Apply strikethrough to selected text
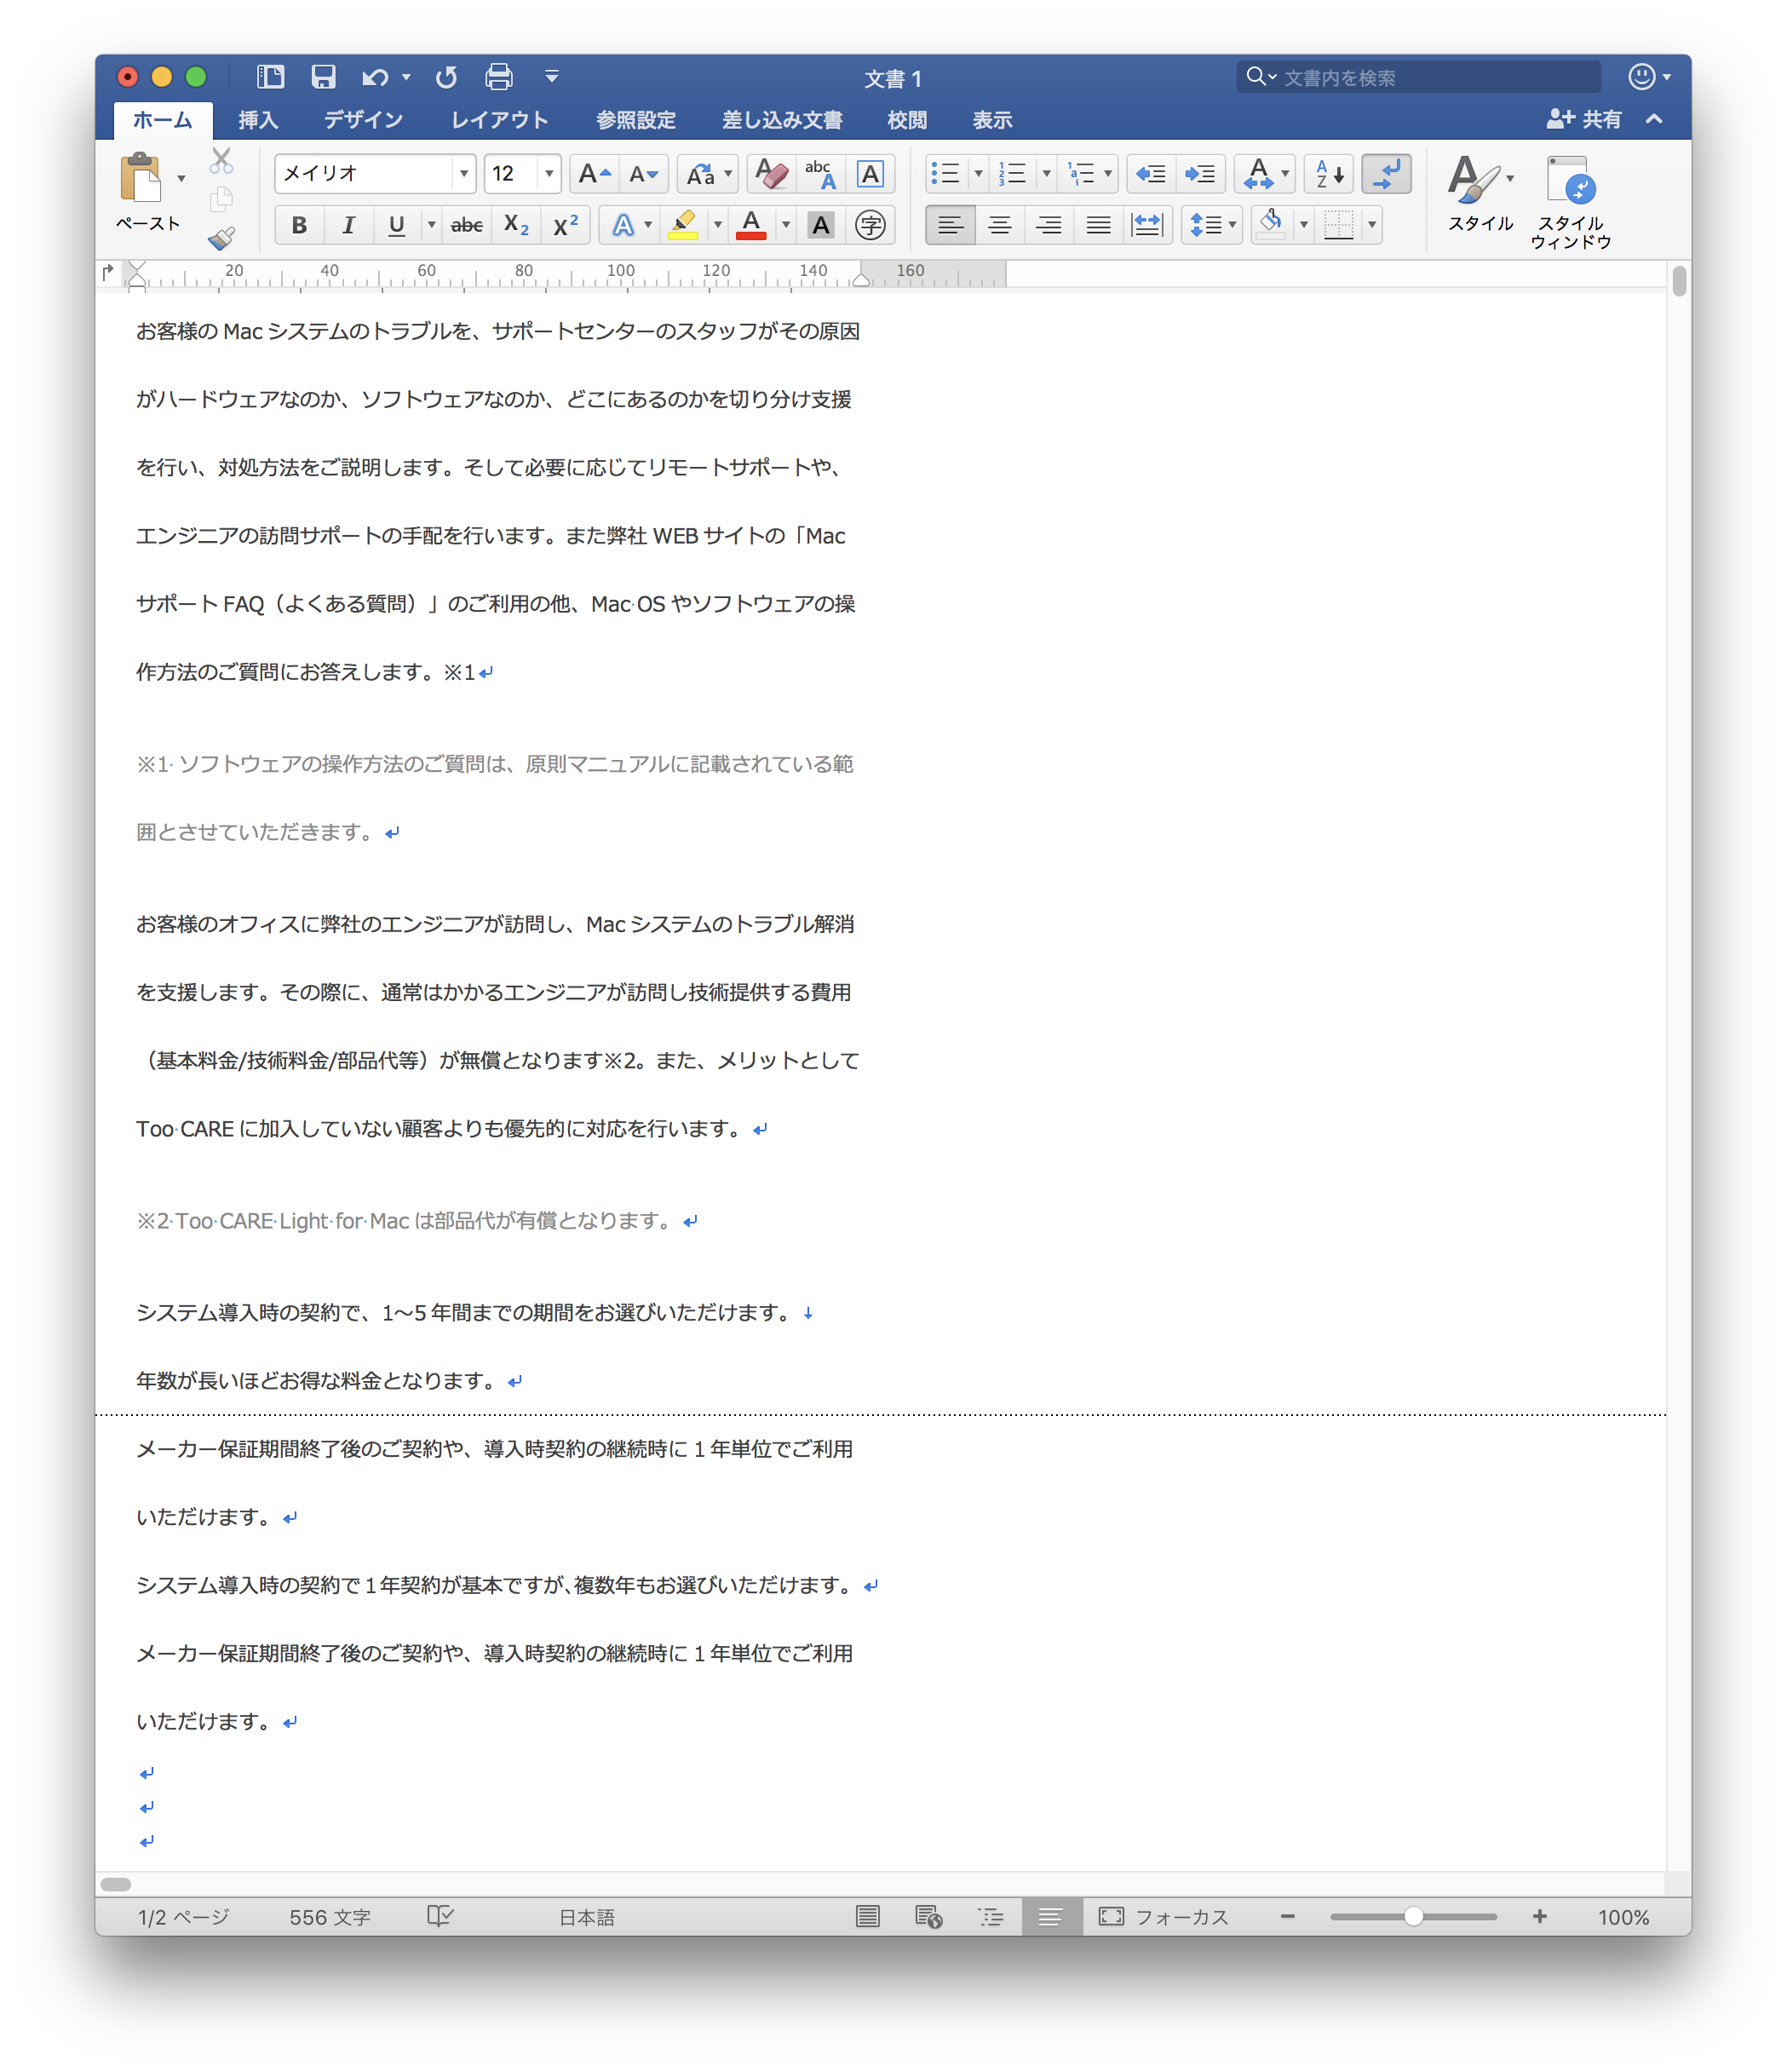Viewport: 1787px width, 2072px height. (466, 224)
